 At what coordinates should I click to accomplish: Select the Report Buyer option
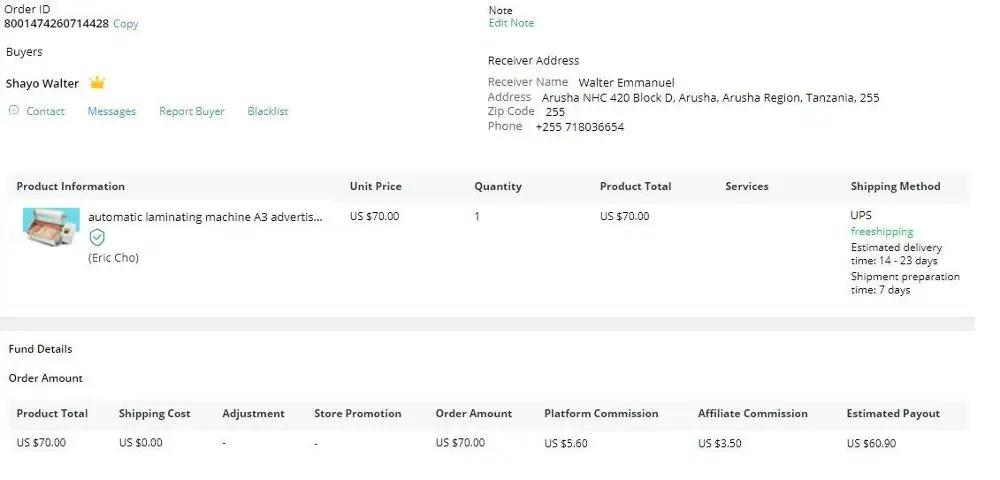[192, 112]
